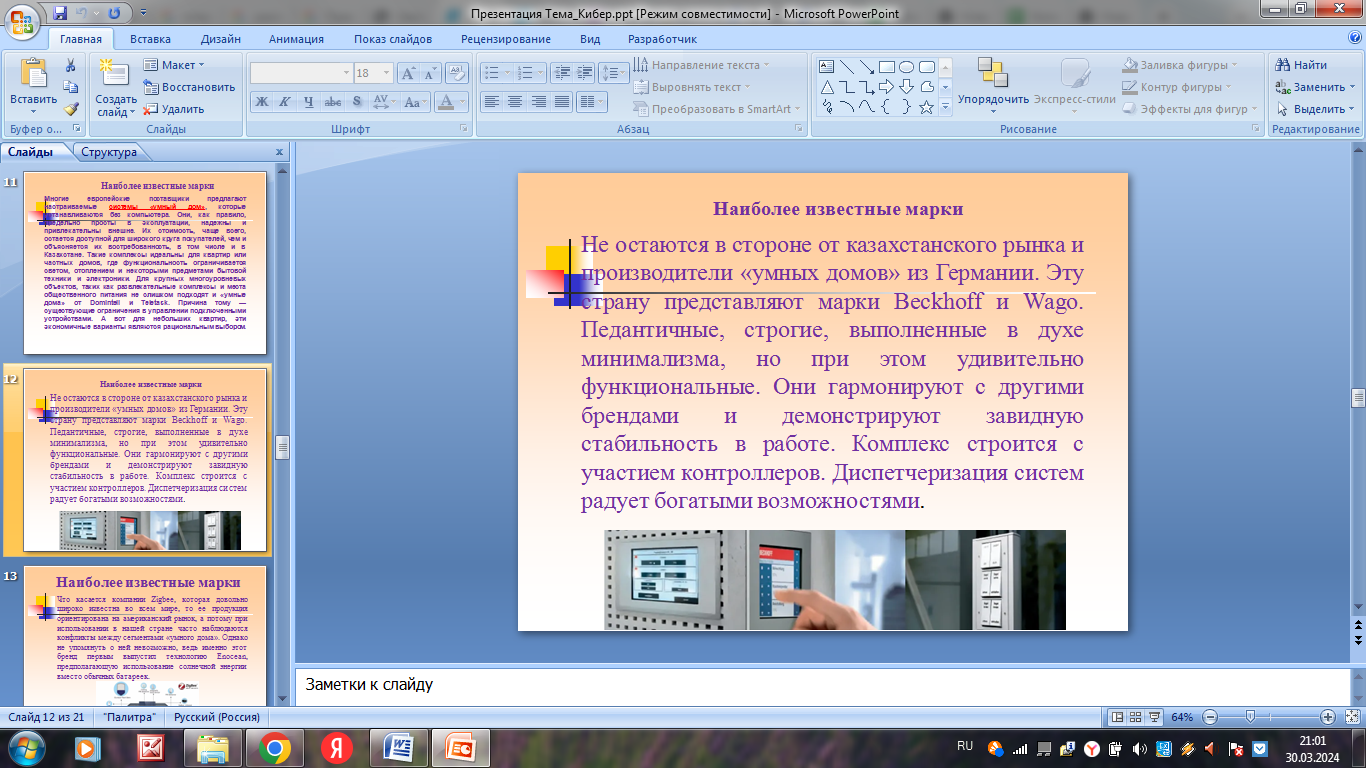Image resolution: width=1366 pixels, height=768 pixels.
Task: Open the Макет layout dropdown
Action: (175, 65)
